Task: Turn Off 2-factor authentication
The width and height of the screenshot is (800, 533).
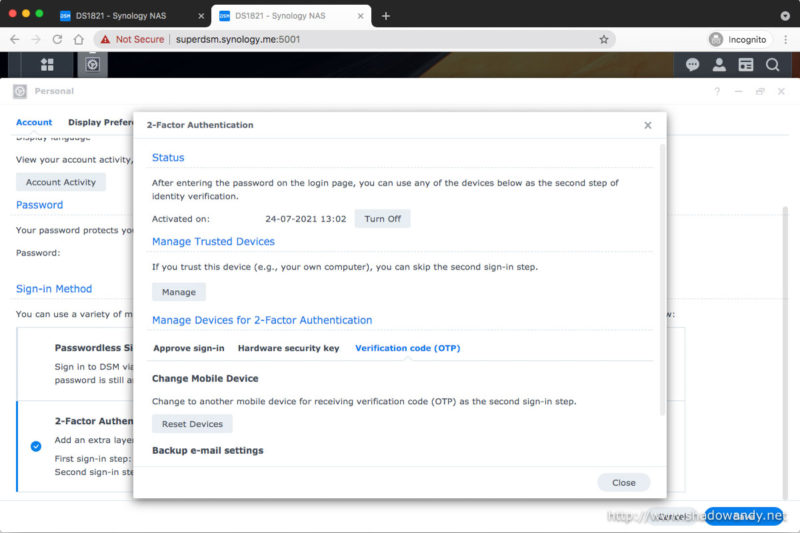Action: (x=382, y=219)
